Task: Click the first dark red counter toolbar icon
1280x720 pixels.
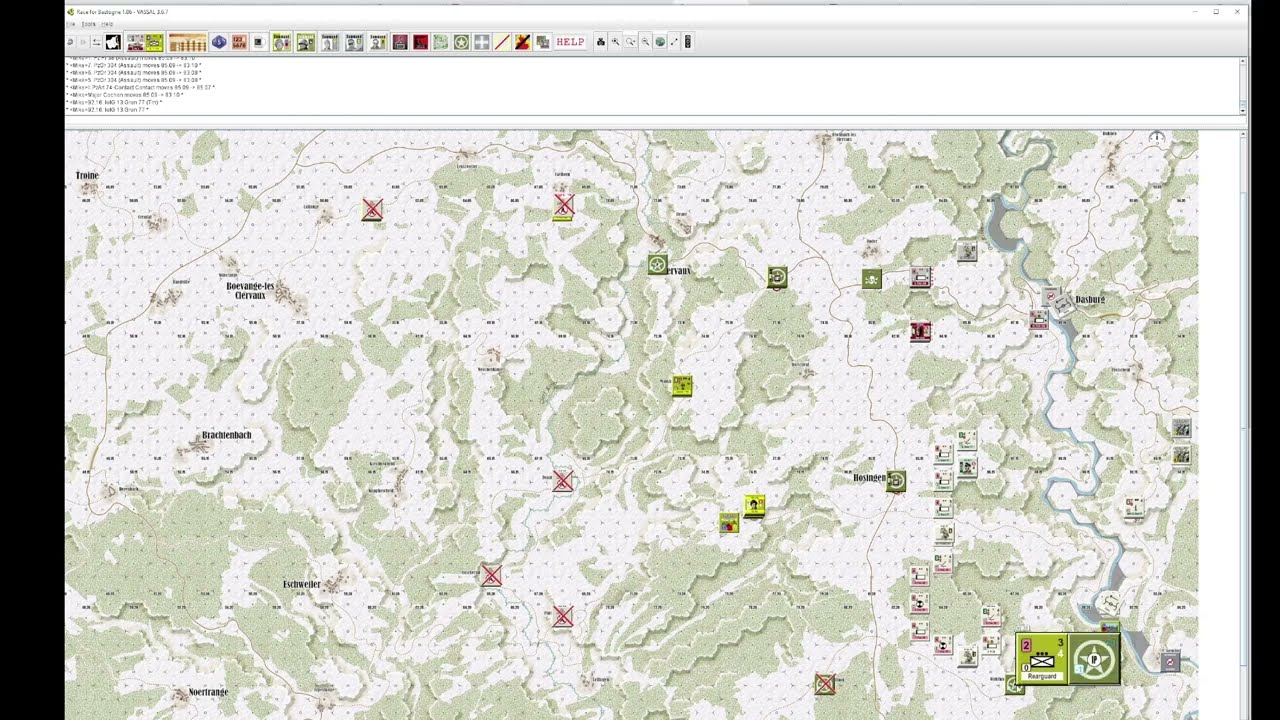Action: click(400, 42)
